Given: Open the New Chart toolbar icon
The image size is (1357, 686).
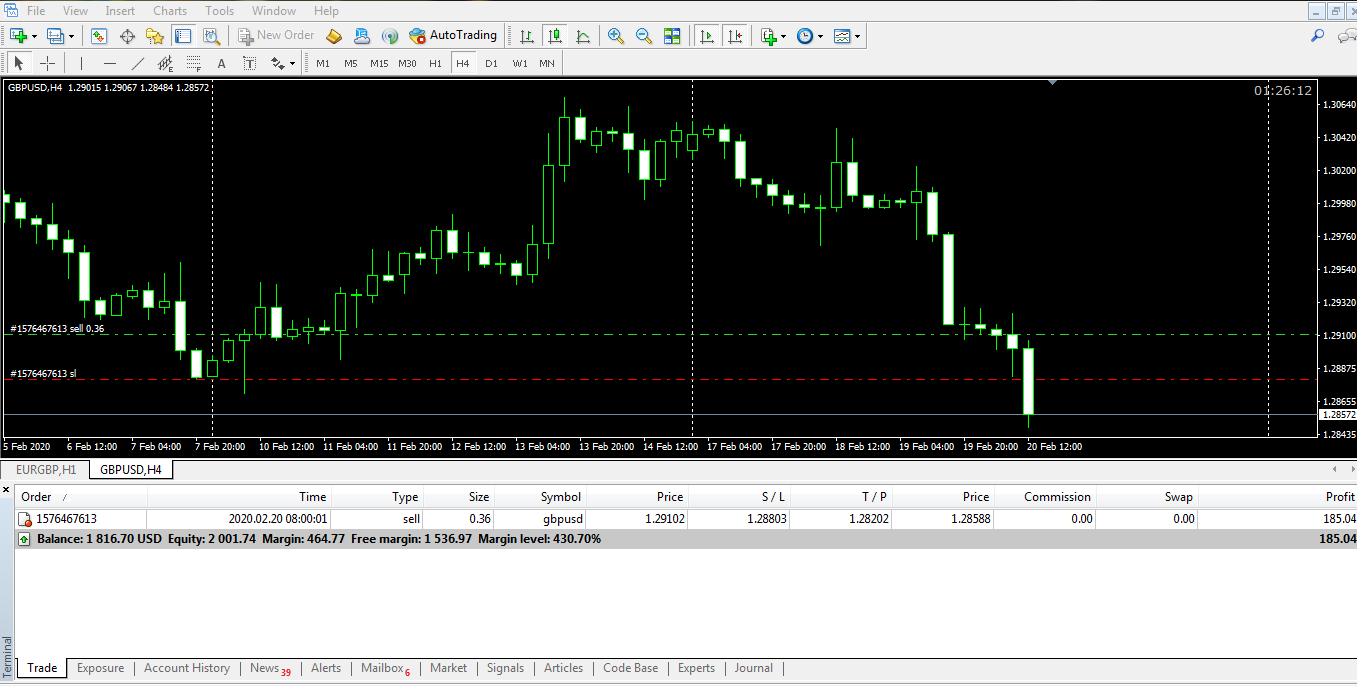Looking at the screenshot, I should [19, 36].
